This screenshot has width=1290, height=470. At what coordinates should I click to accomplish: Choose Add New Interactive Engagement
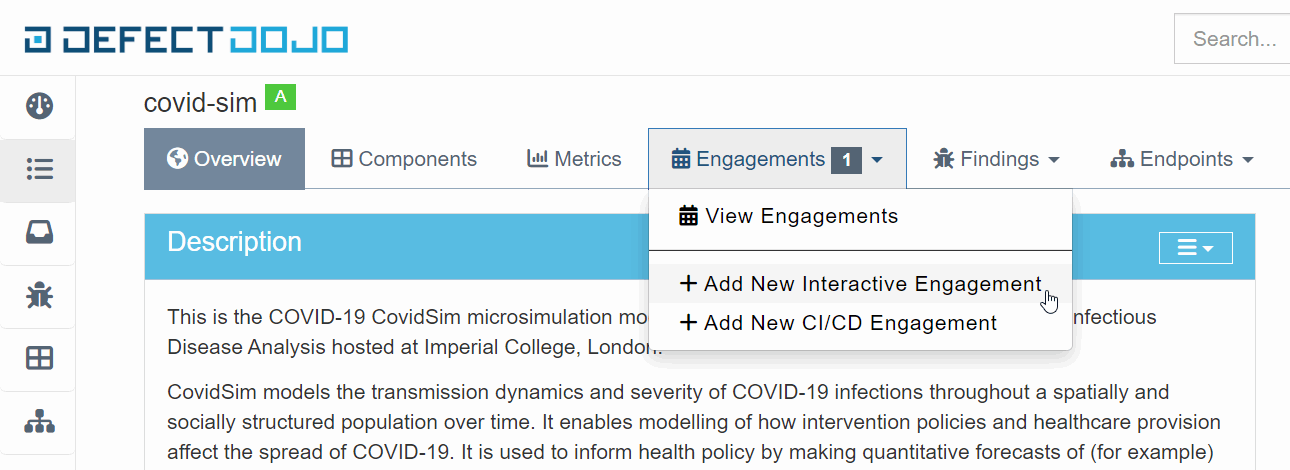[860, 284]
